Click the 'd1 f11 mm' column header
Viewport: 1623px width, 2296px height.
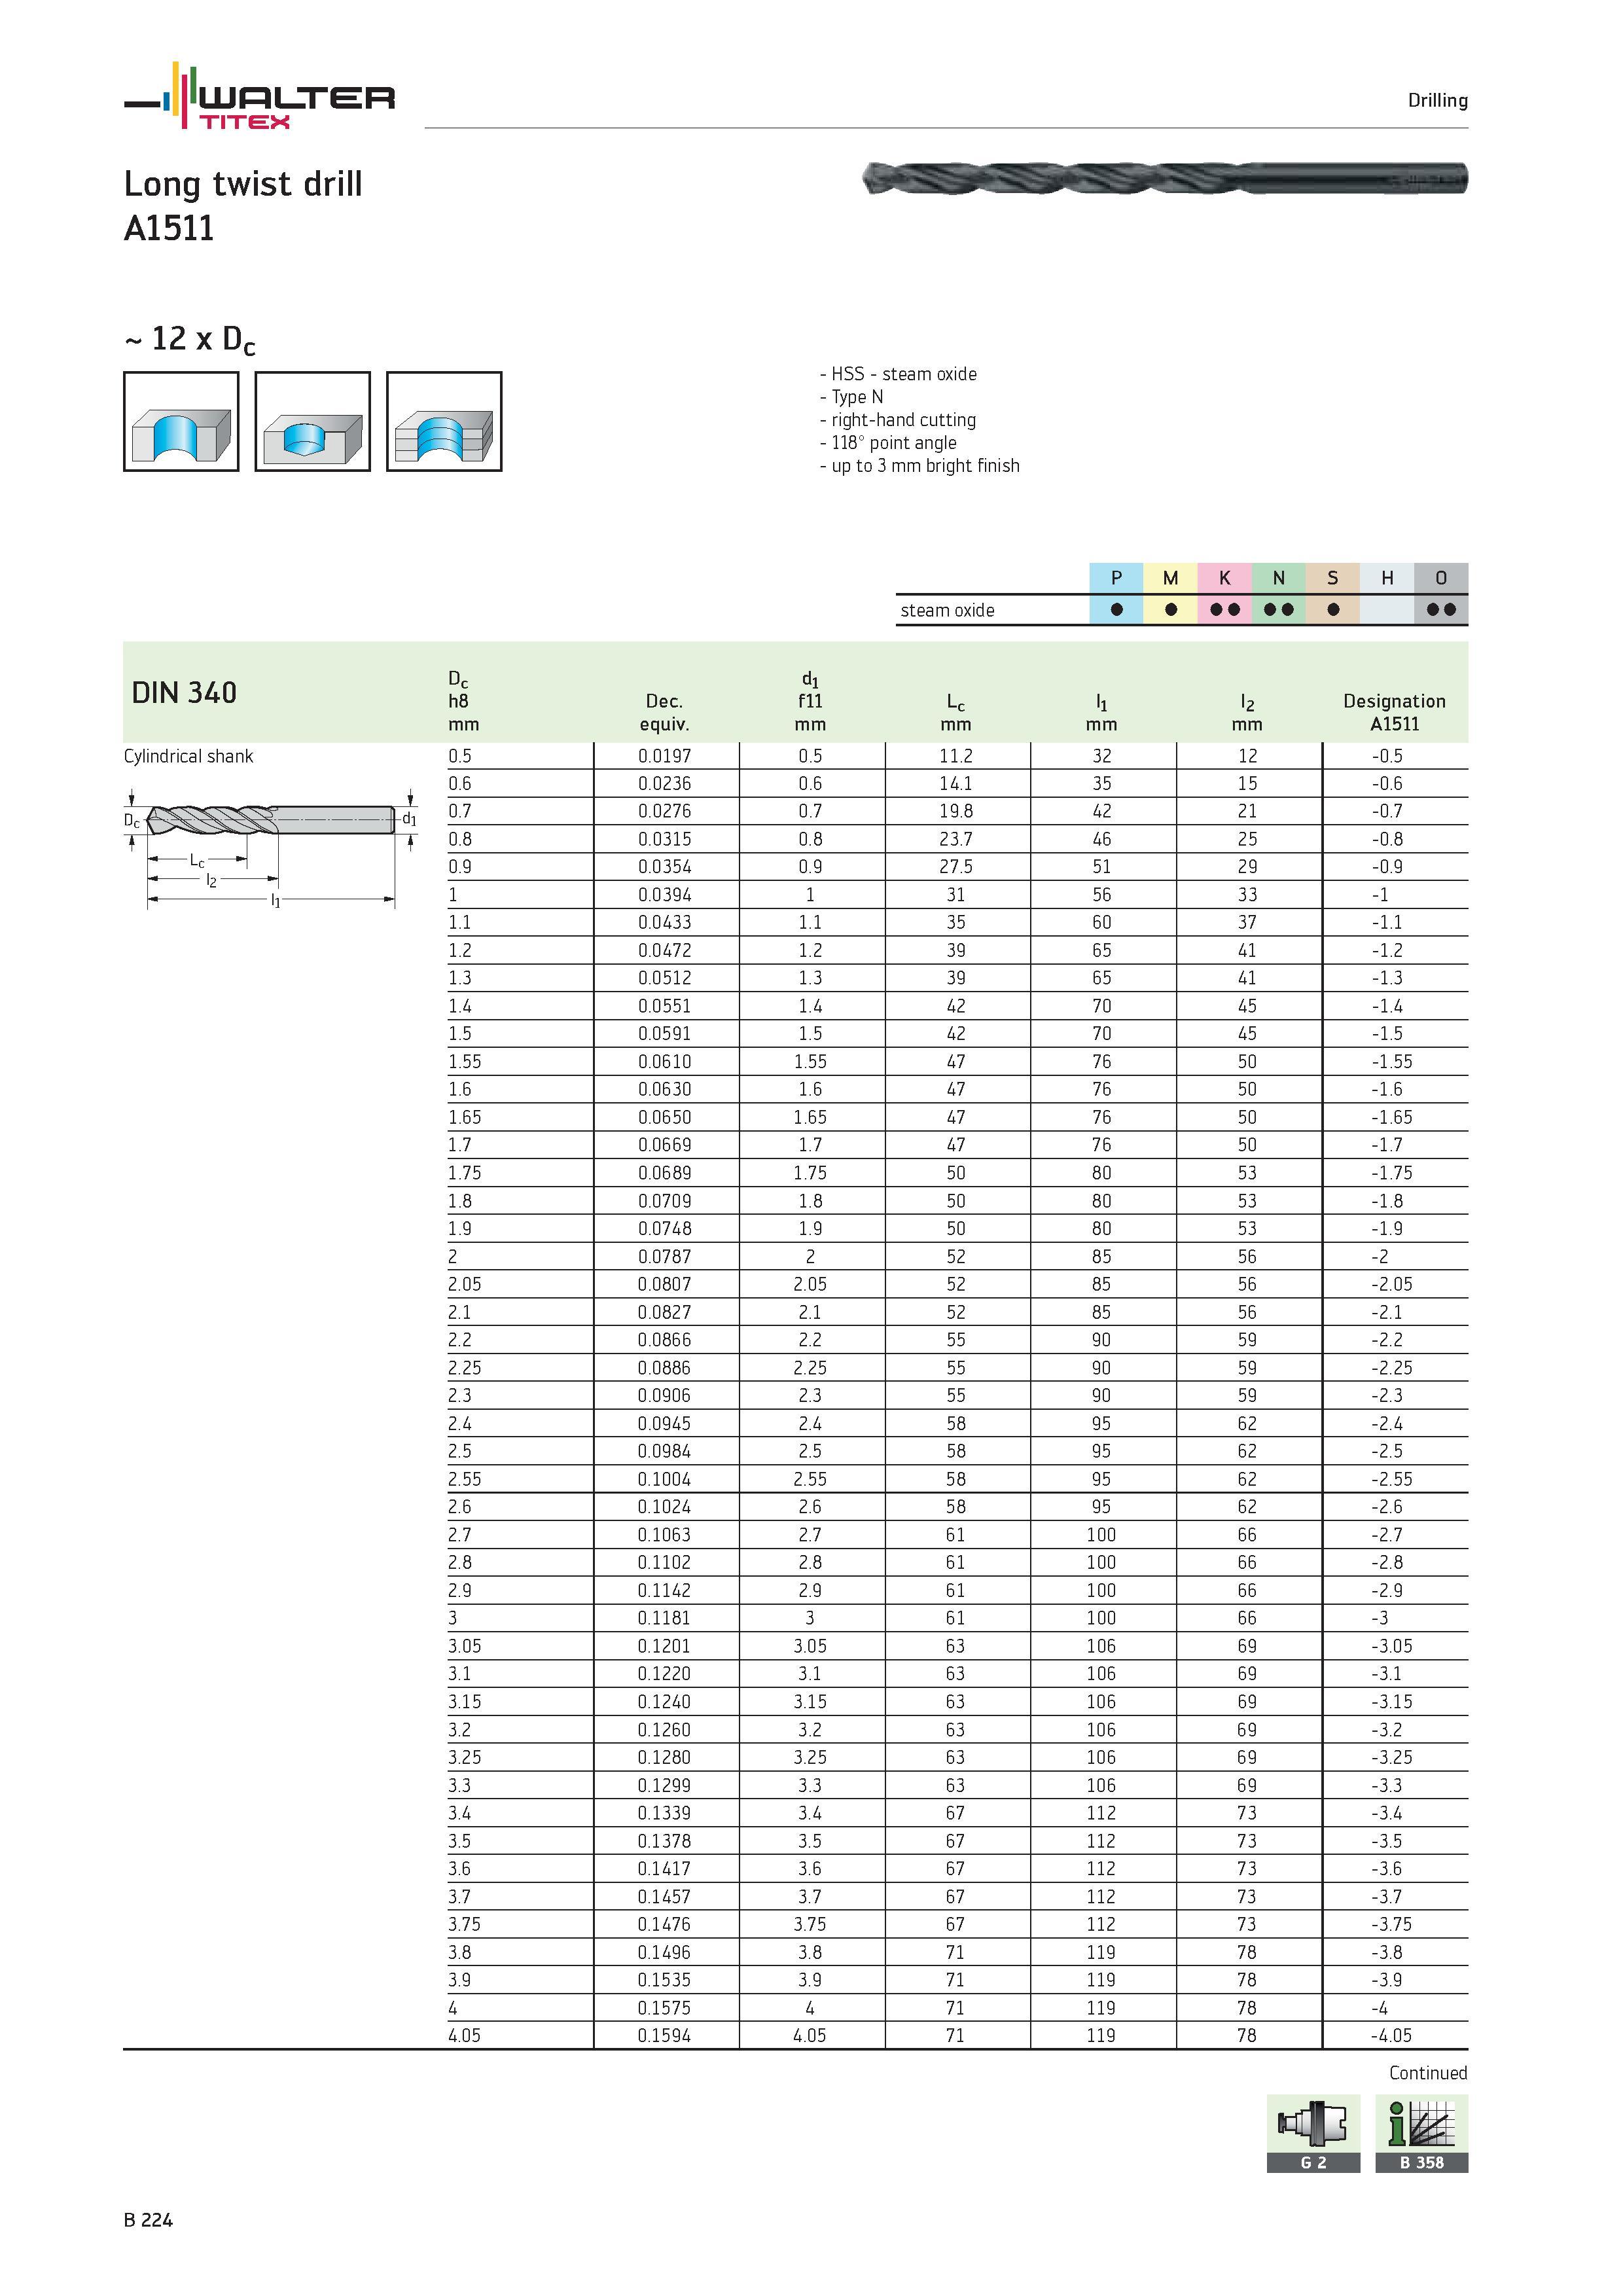(810, 701)
